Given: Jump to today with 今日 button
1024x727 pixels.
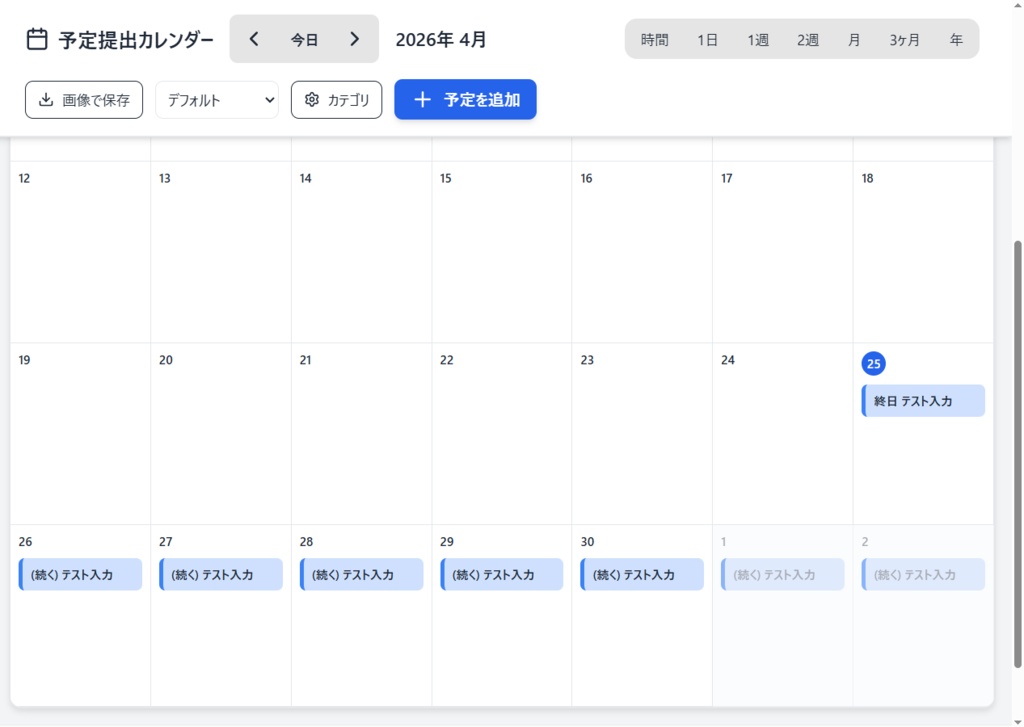Looking at the screenshot, I should (304, 40).
